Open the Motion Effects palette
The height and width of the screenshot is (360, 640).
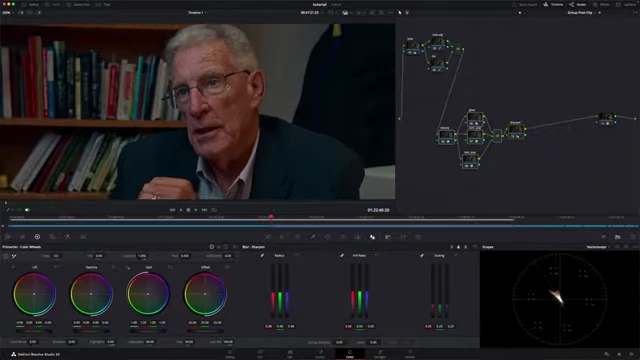click(83, 237)
